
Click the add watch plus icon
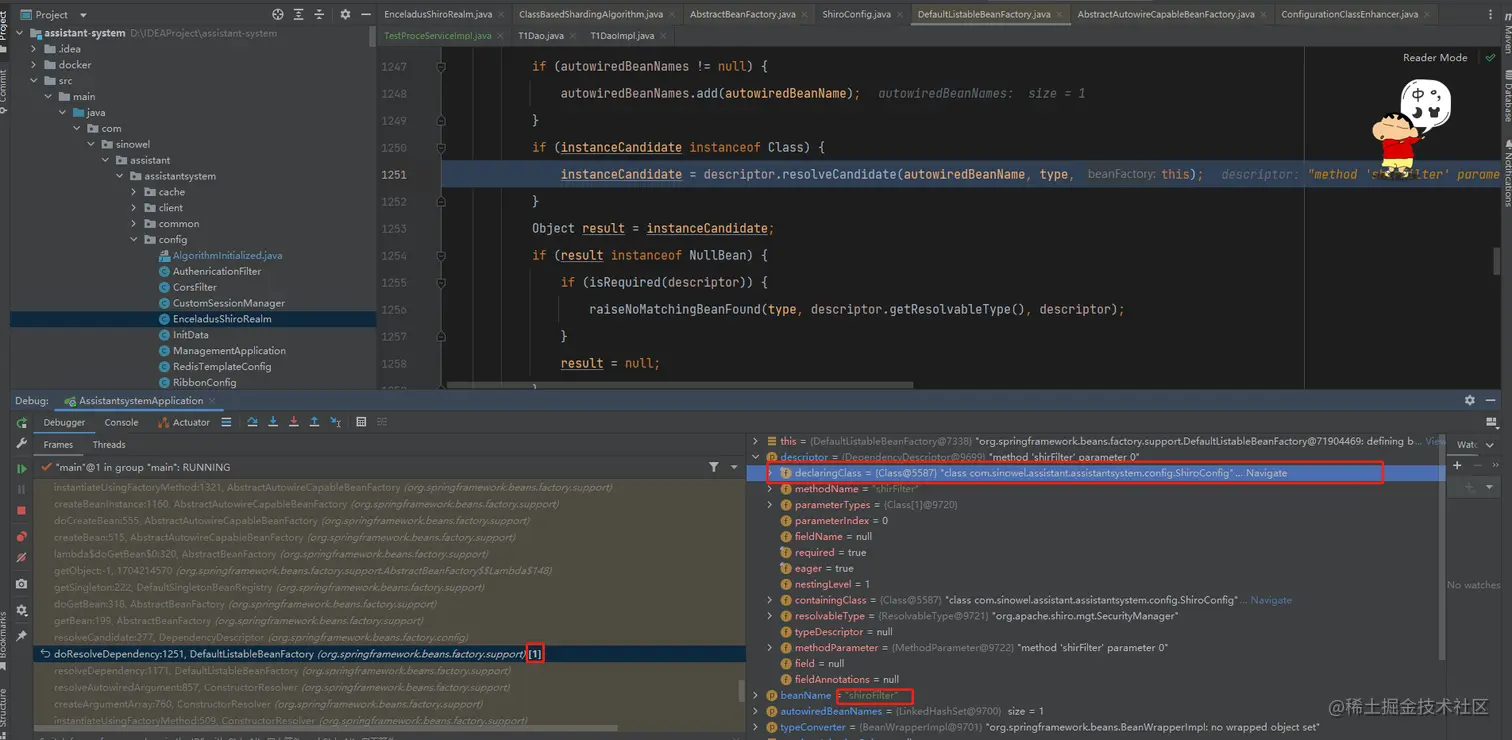(x=1457, y=465)
